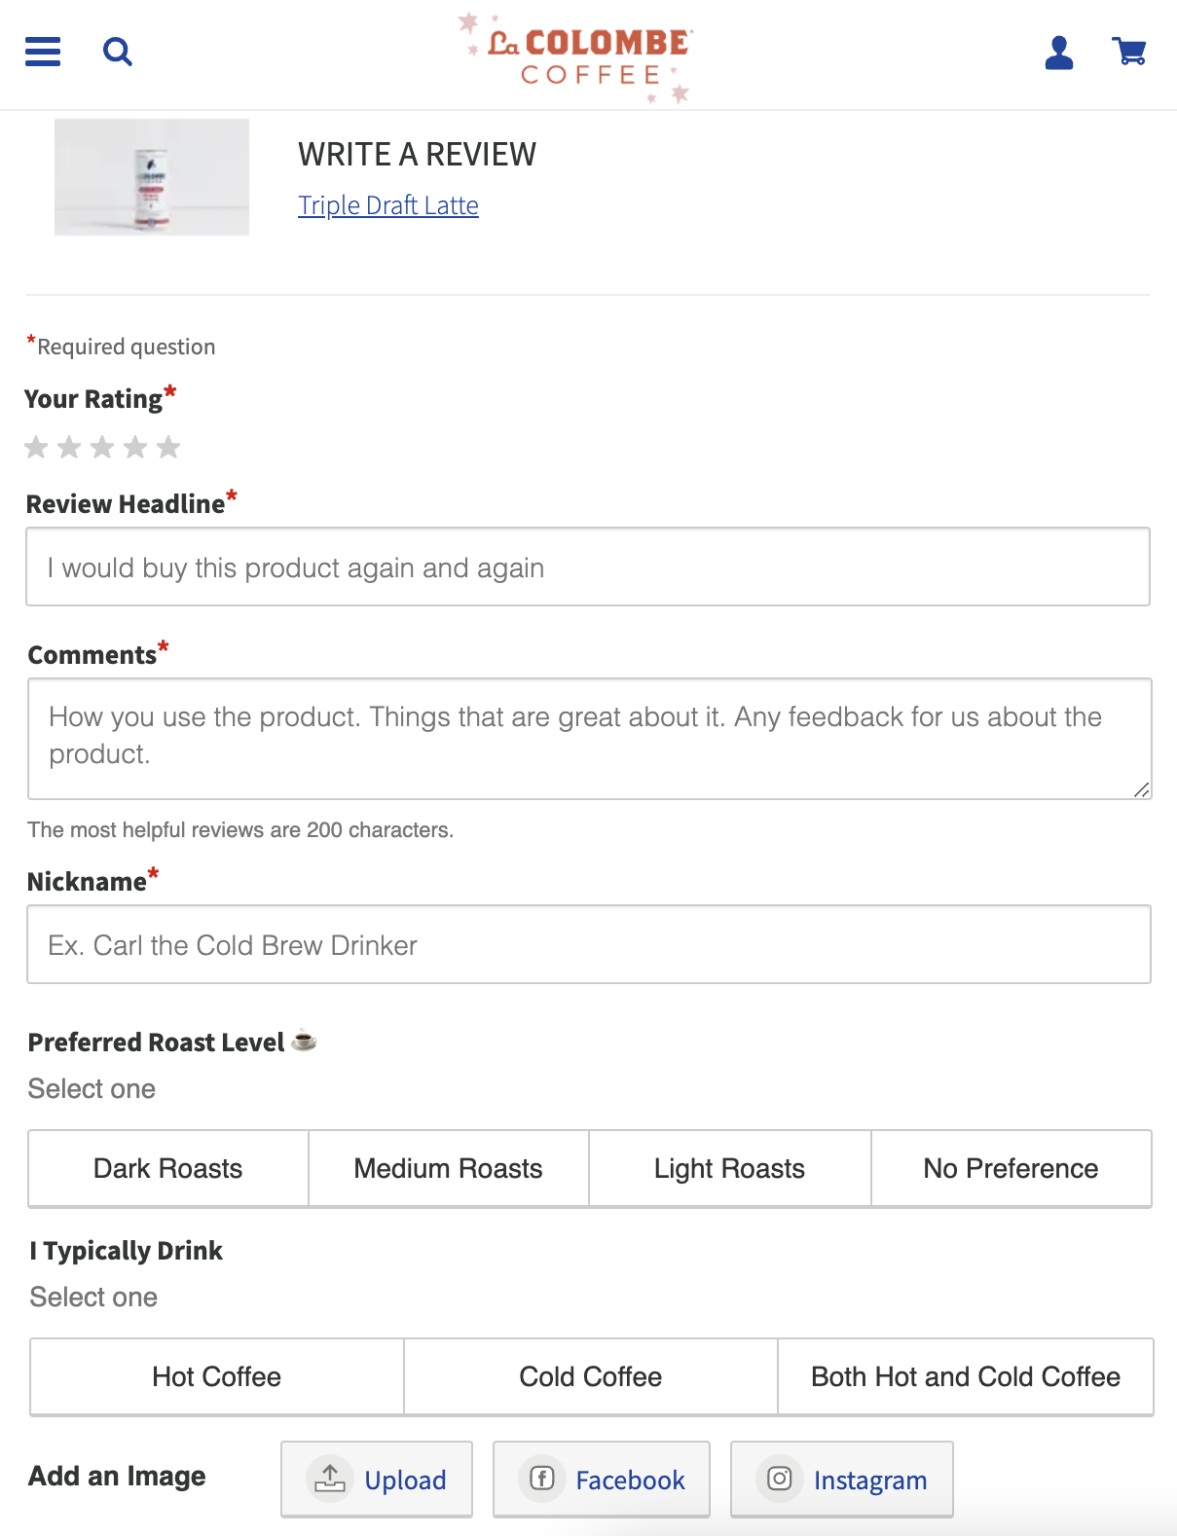Viewport: 1177px width, 1536px height.
Task: Click the search icon
Action: tap(117, 51)
